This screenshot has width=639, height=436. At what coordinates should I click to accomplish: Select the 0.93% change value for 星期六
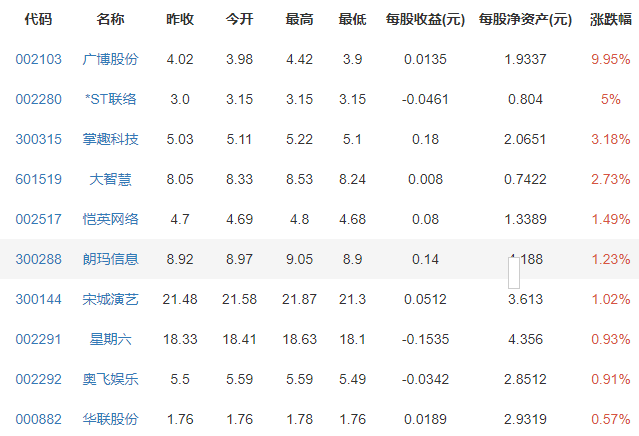coord(611,339)
